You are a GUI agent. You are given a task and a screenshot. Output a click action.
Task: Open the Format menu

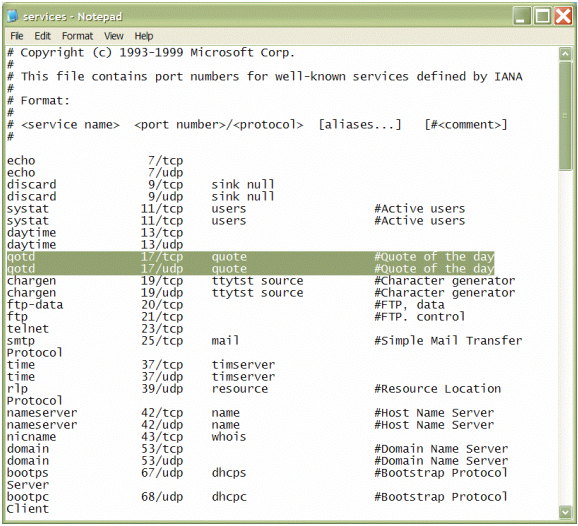(x=77, y=36)
